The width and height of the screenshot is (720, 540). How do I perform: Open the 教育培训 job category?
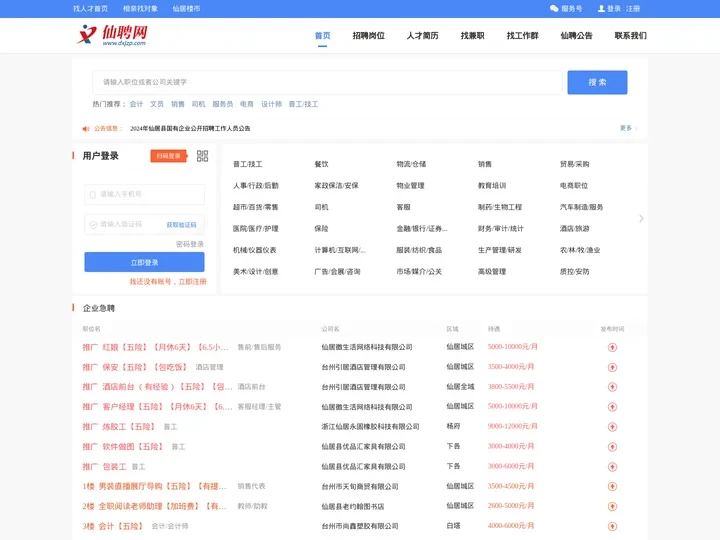click(x=492, y=186)
